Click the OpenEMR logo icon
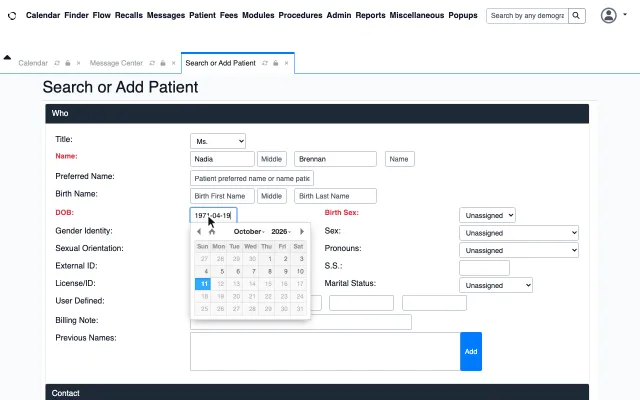 (x=12, y=16)
